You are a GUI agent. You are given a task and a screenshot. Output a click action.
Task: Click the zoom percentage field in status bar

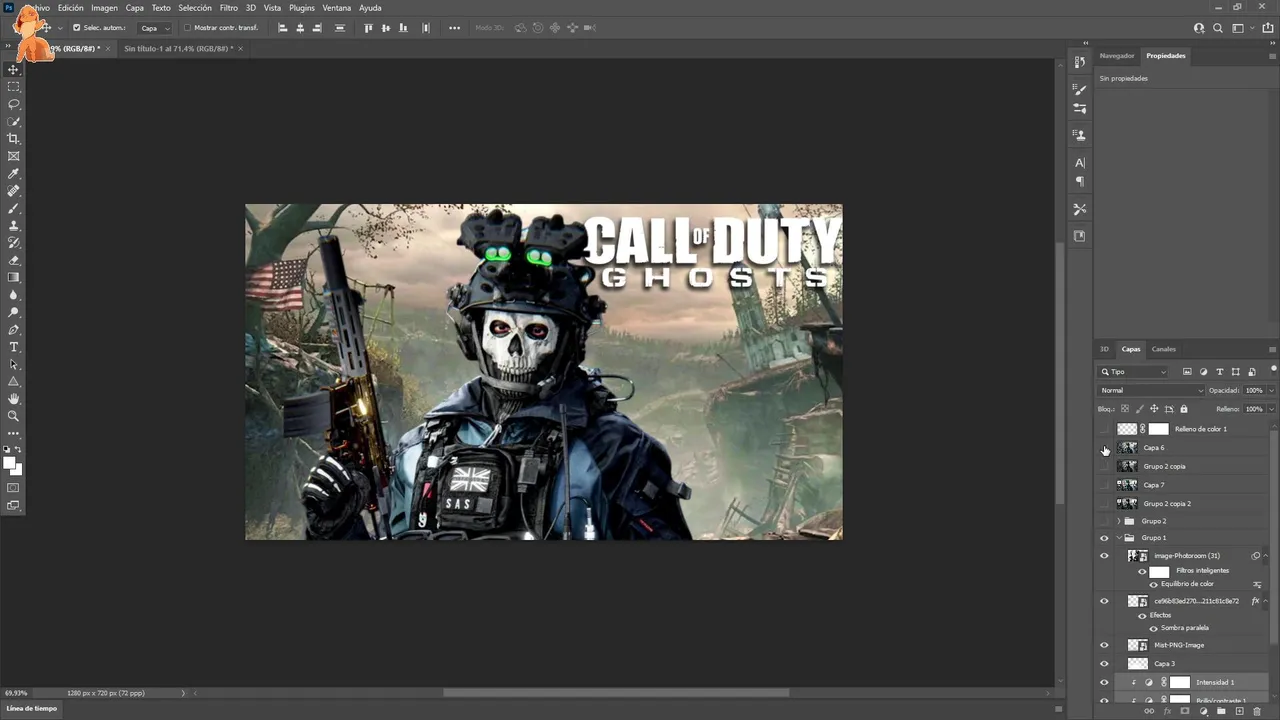click(x=16, y=693)
